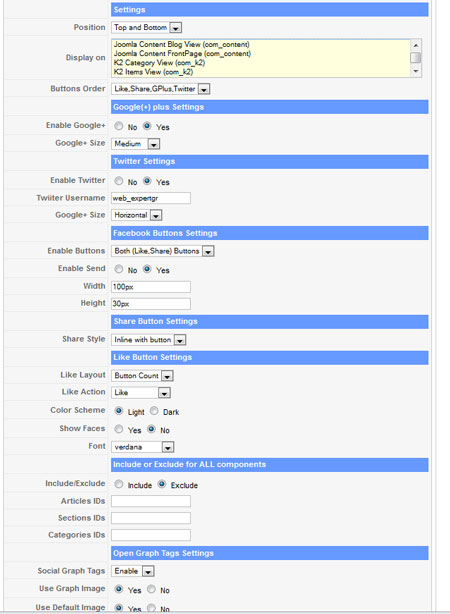Viewport: 450px width, 614px height.
Task: Choose Dark color scheme
Action: click(x=154, y=411)
